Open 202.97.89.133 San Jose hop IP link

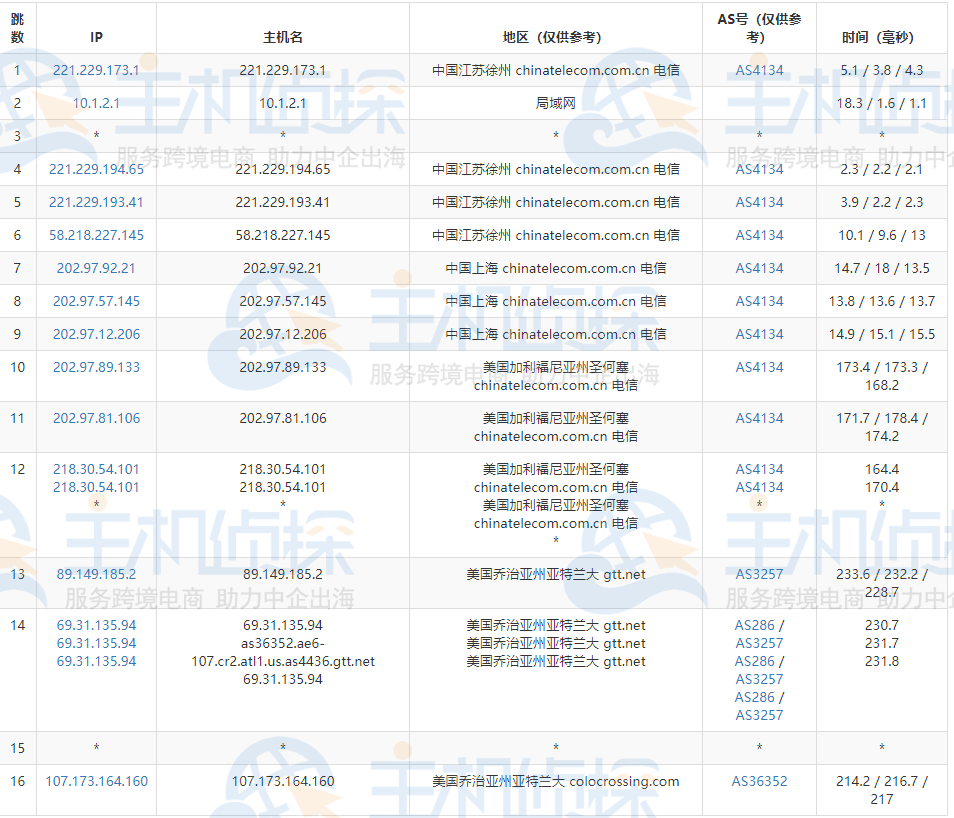coord(95,367)
